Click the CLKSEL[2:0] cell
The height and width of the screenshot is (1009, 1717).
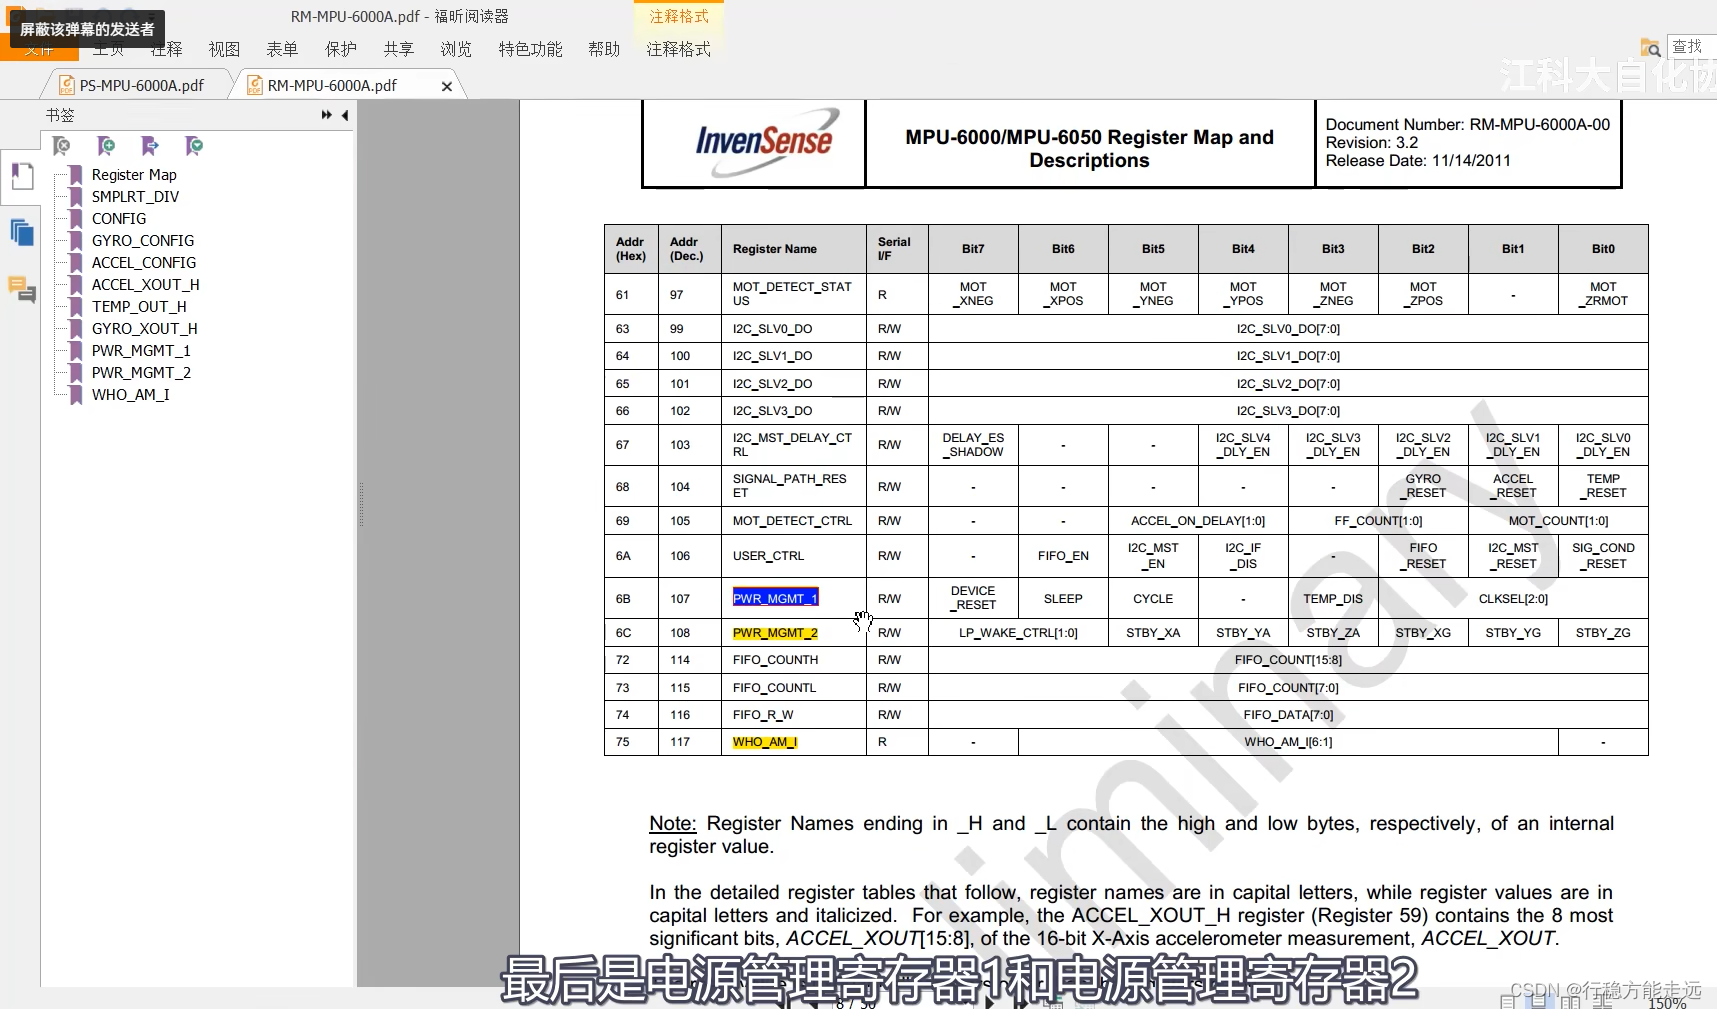click(x=1513, y=599)
